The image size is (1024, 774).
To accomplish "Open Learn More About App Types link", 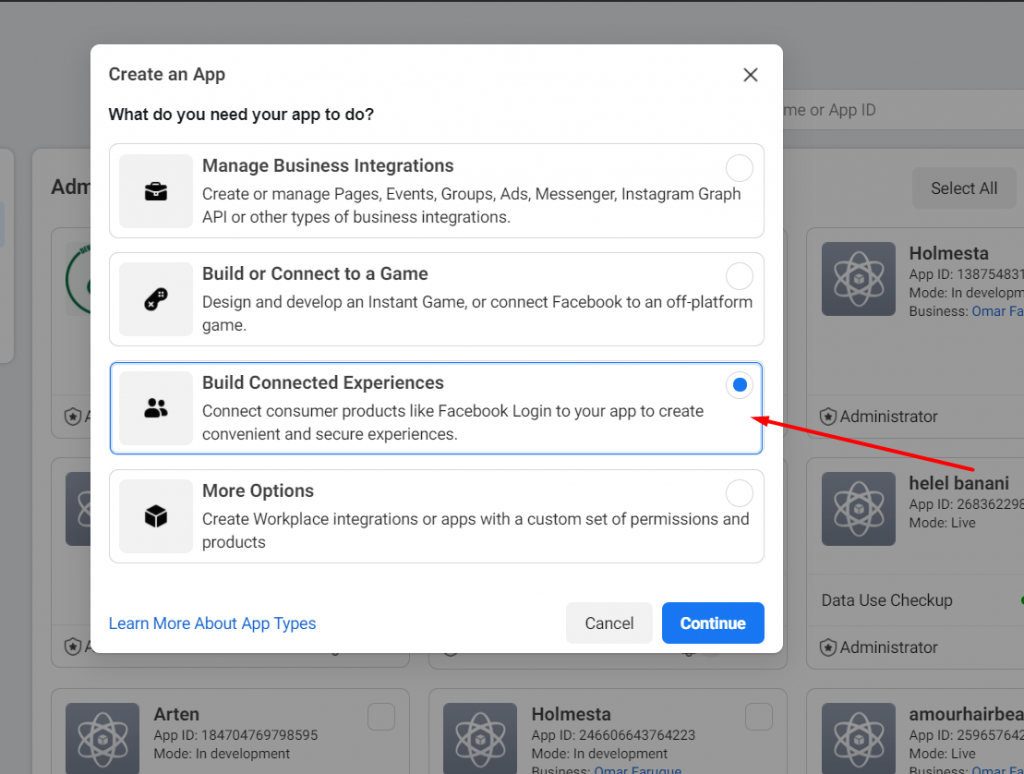I will click(212, 623).
